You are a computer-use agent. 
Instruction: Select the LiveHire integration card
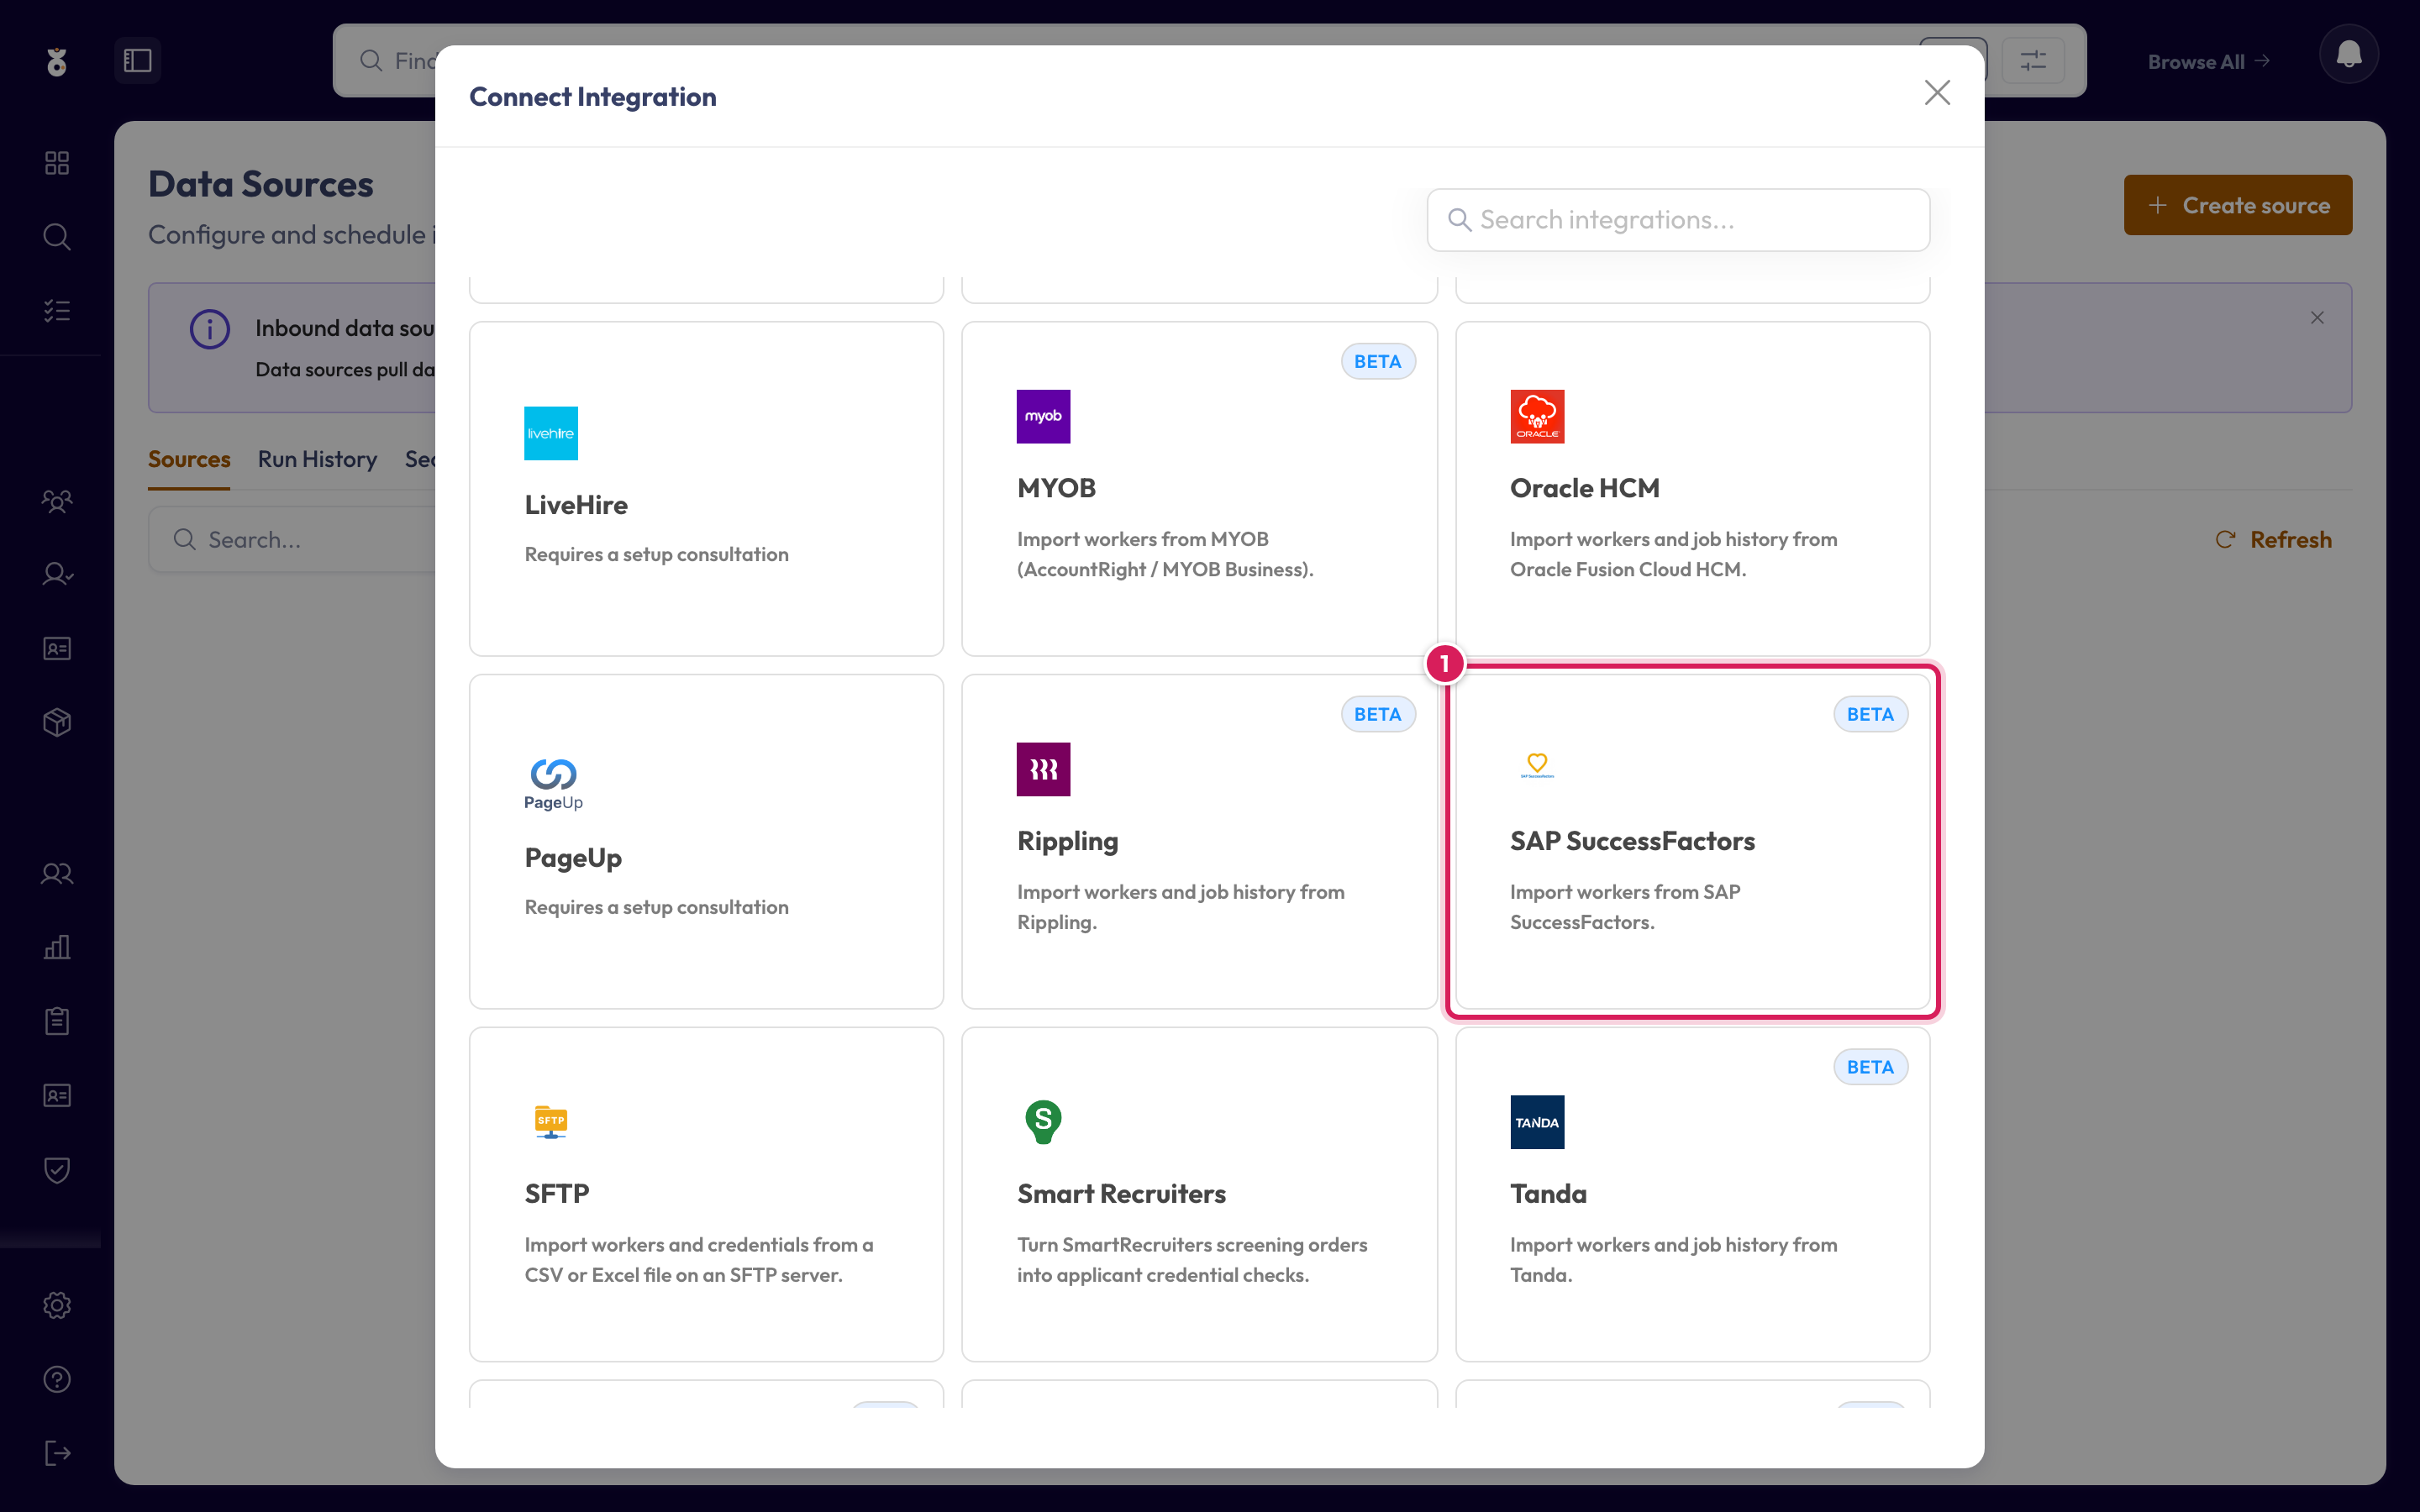click(x=706, y=488)
